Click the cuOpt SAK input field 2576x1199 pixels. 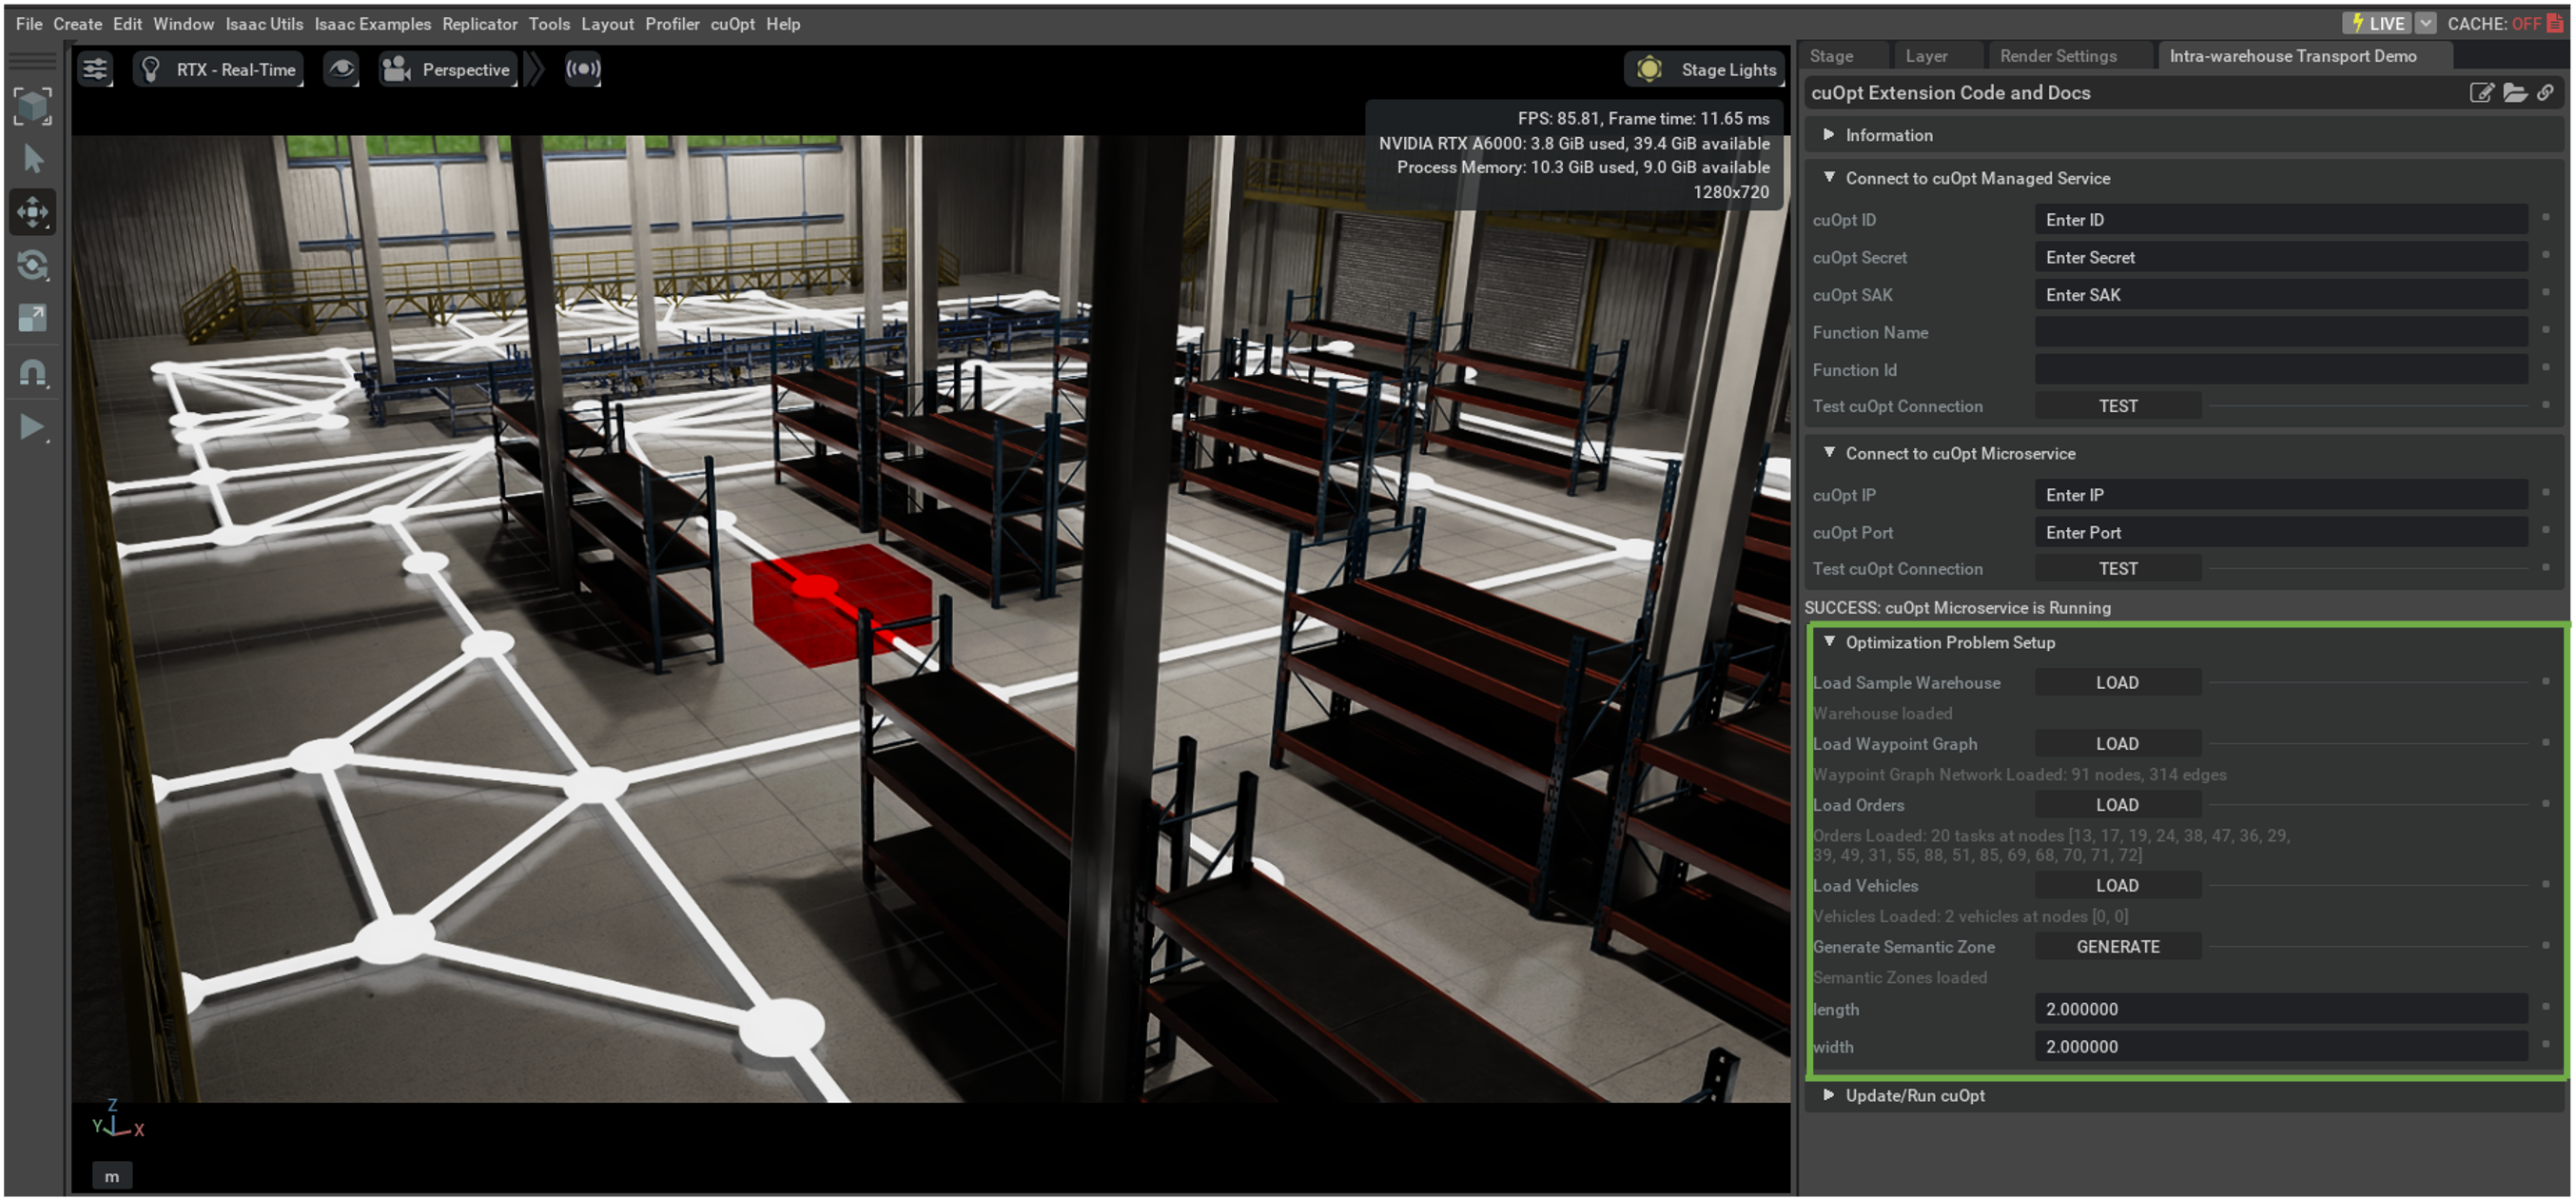click(x=2281, y=295)
